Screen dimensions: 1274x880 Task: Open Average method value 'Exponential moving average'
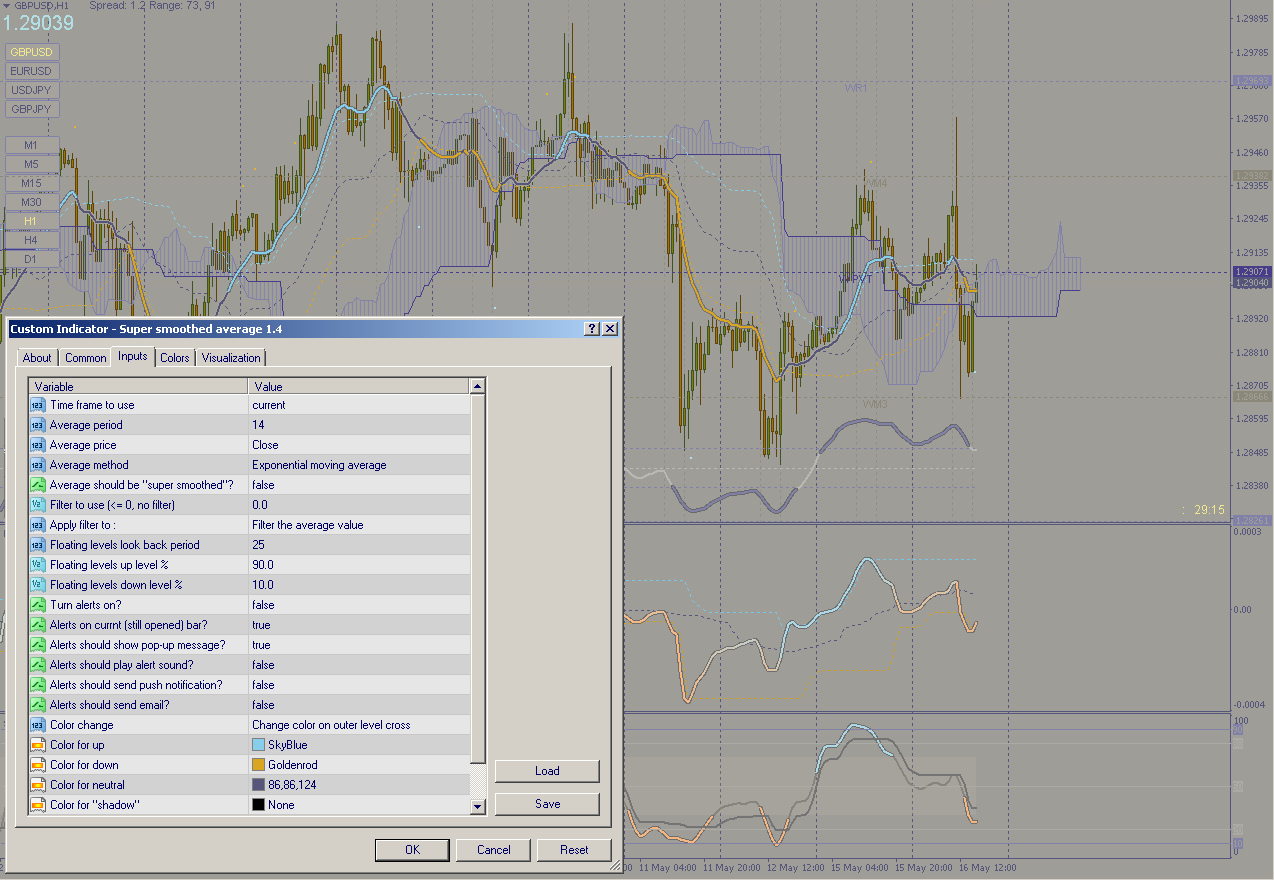[359, 465]
